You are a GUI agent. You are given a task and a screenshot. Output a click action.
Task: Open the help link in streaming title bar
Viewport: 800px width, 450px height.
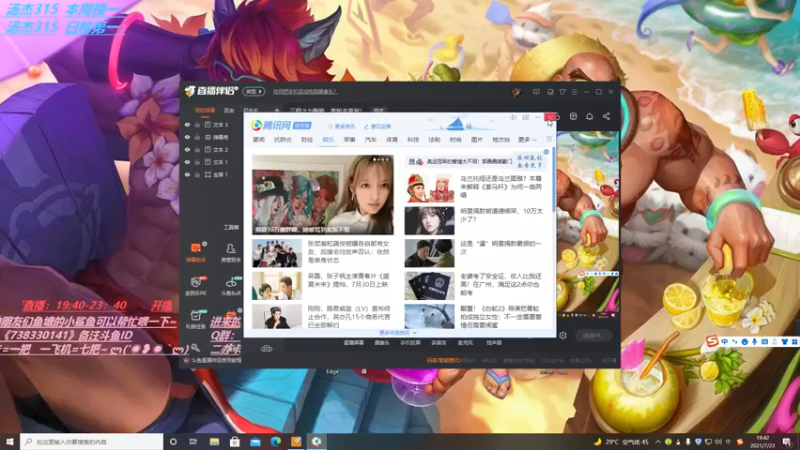[305, 92]
